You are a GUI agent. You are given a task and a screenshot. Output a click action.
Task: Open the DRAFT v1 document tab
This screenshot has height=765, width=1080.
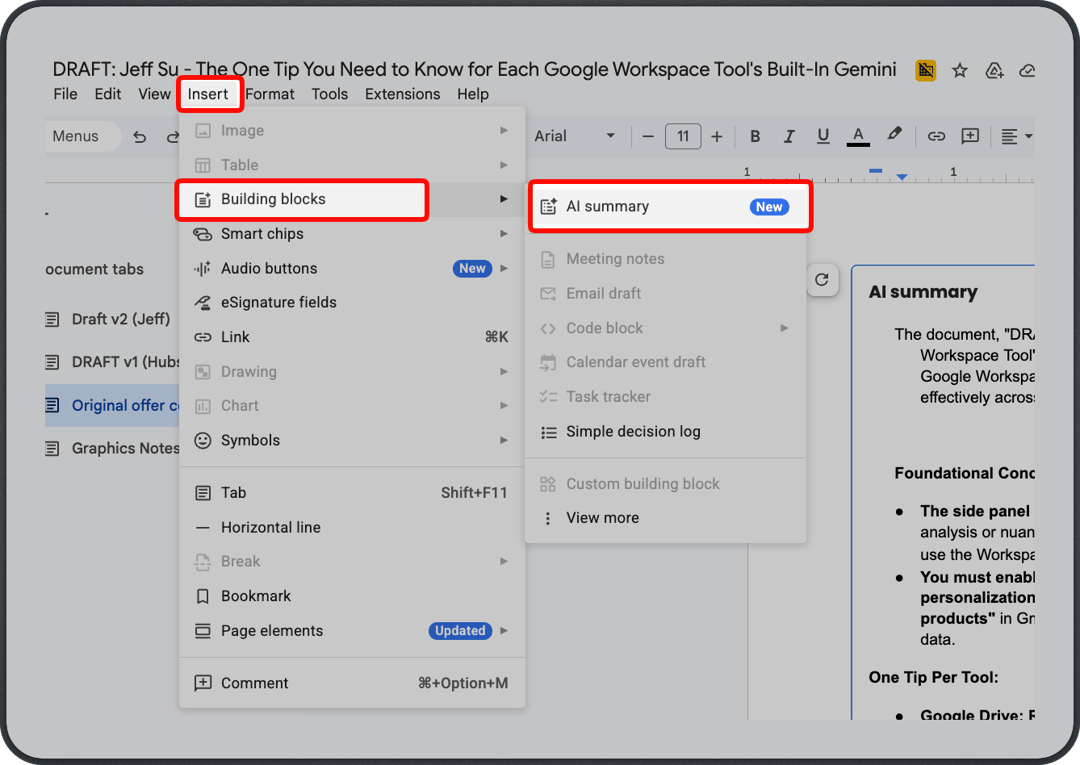click(112, 362)
